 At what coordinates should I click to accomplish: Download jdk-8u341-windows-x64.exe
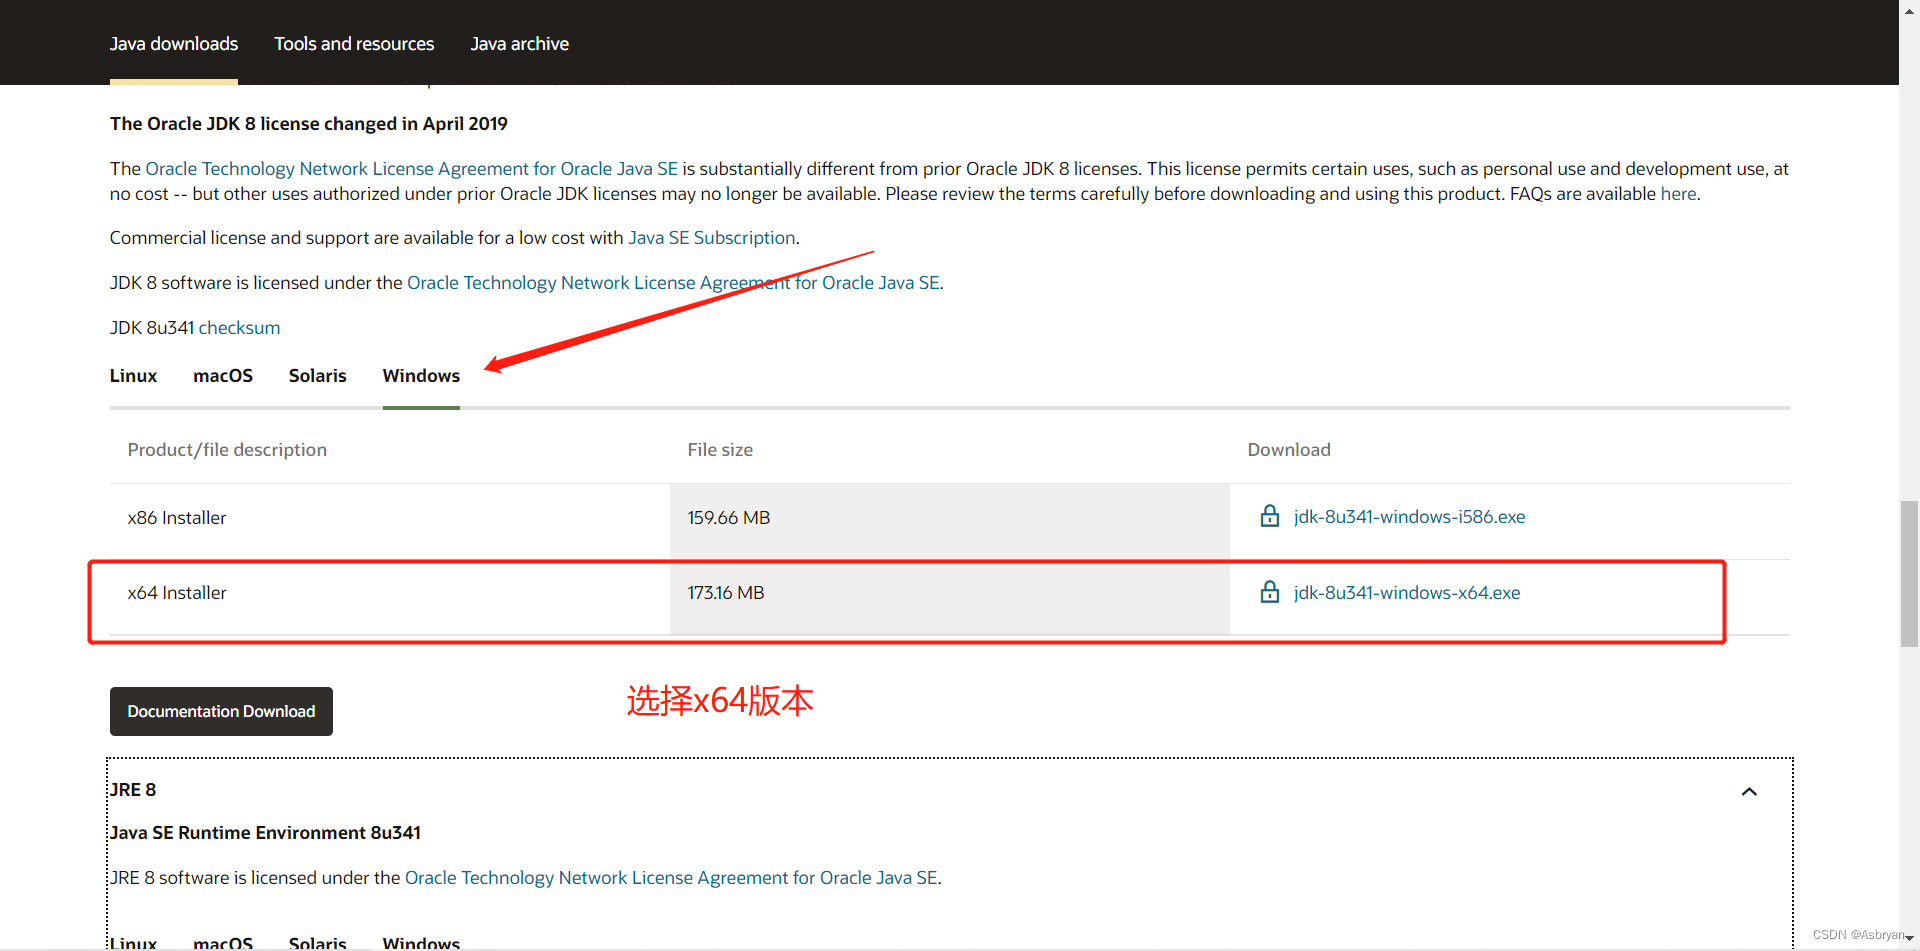(x=1407, y=592)
